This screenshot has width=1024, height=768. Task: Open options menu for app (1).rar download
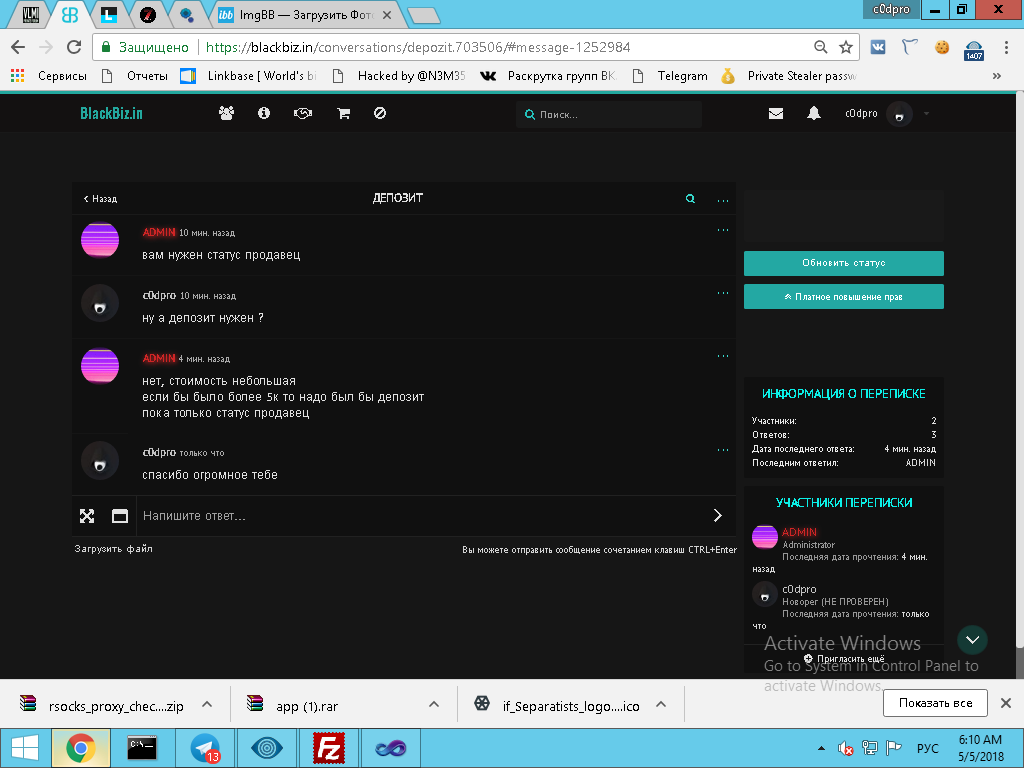tap(433, 704)
